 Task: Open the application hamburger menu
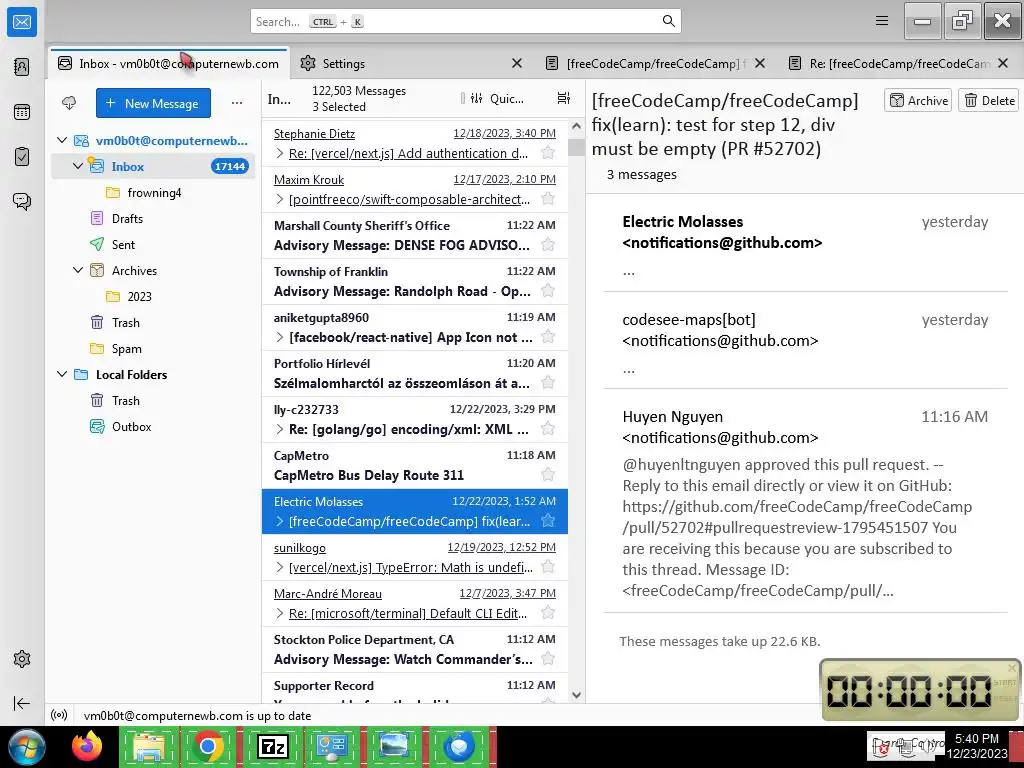tap(882, 21)
